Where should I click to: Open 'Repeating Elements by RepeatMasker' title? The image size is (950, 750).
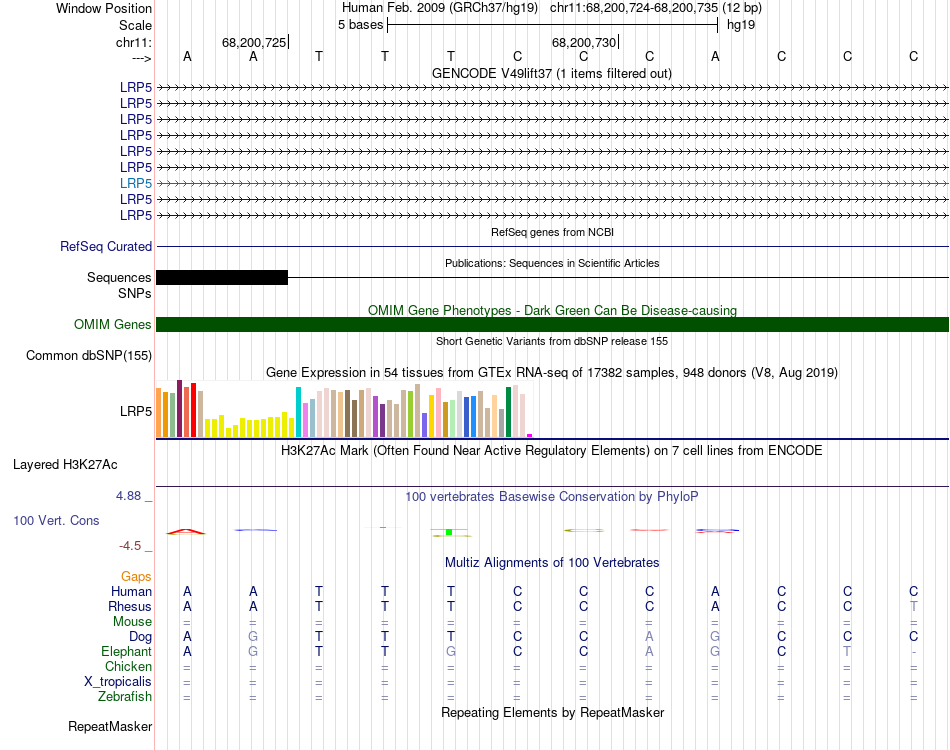pyautogui.click(x=552, y=712)
